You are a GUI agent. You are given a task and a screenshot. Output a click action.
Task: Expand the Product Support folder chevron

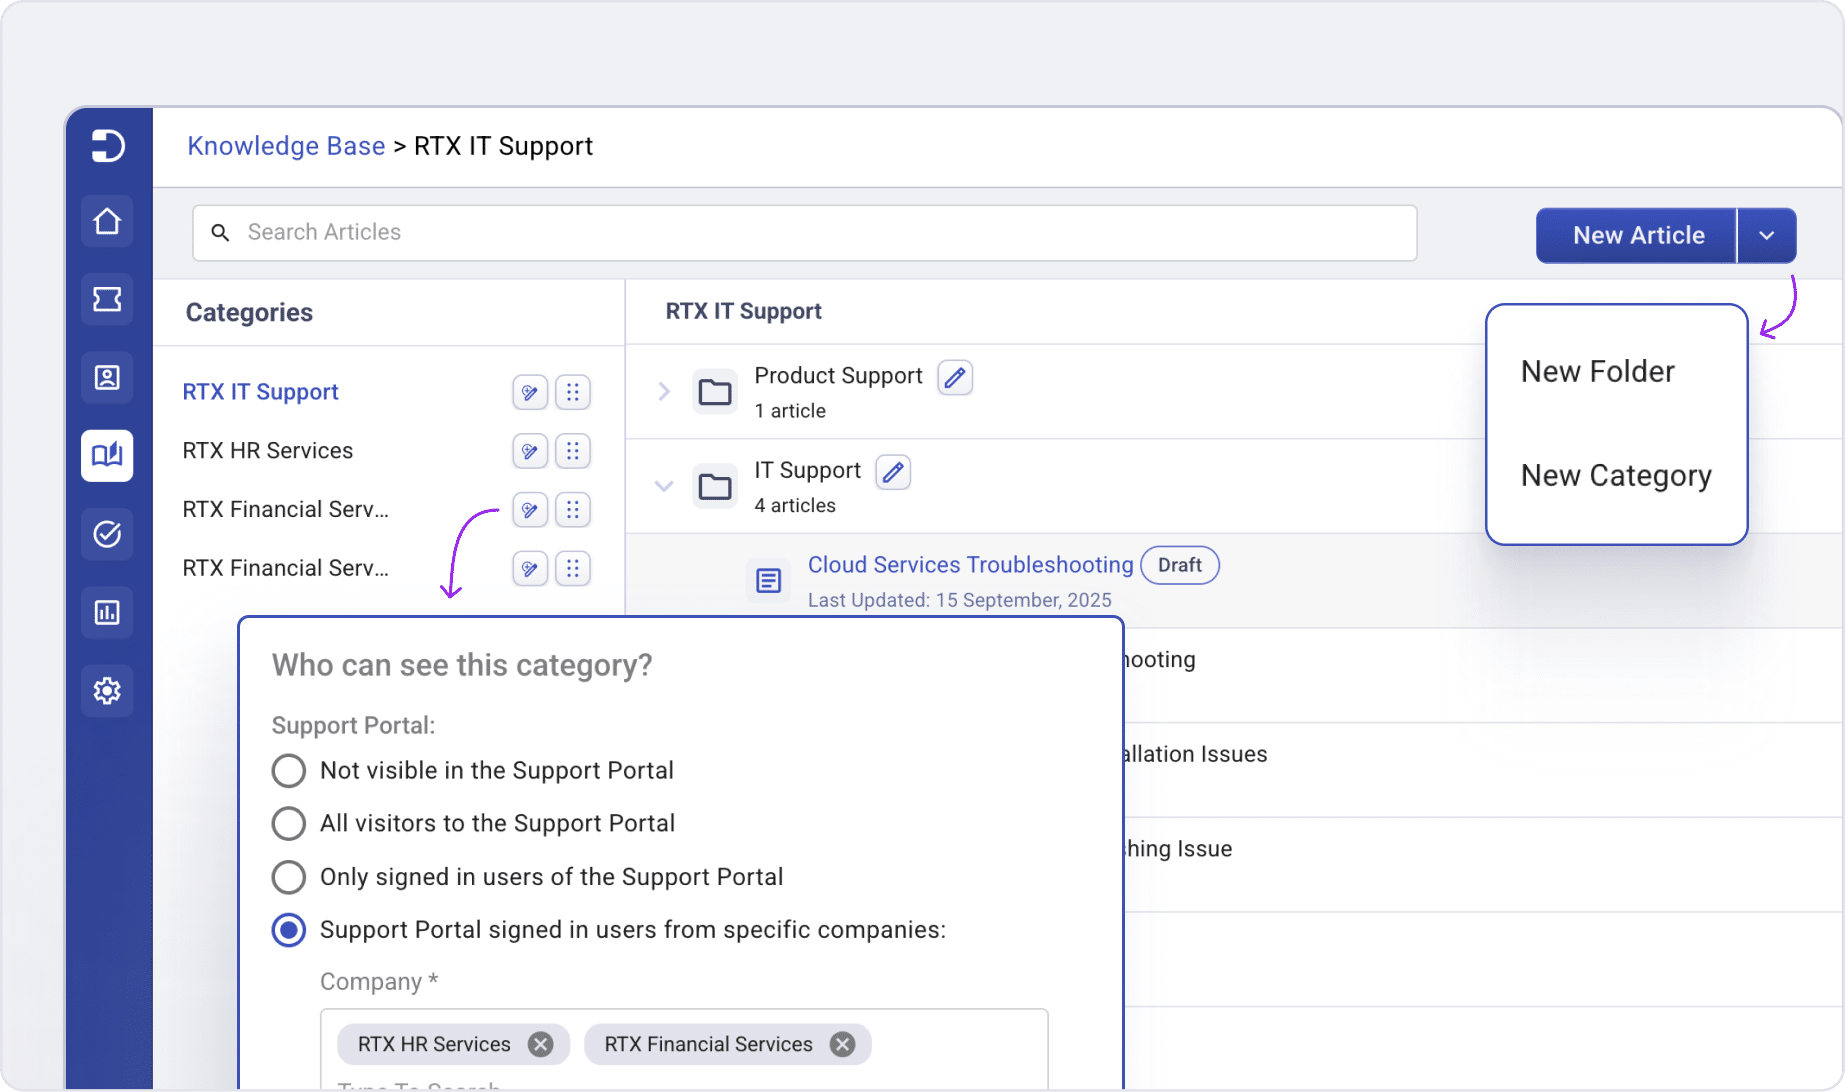pyautogui.click(x=664, y=392)
